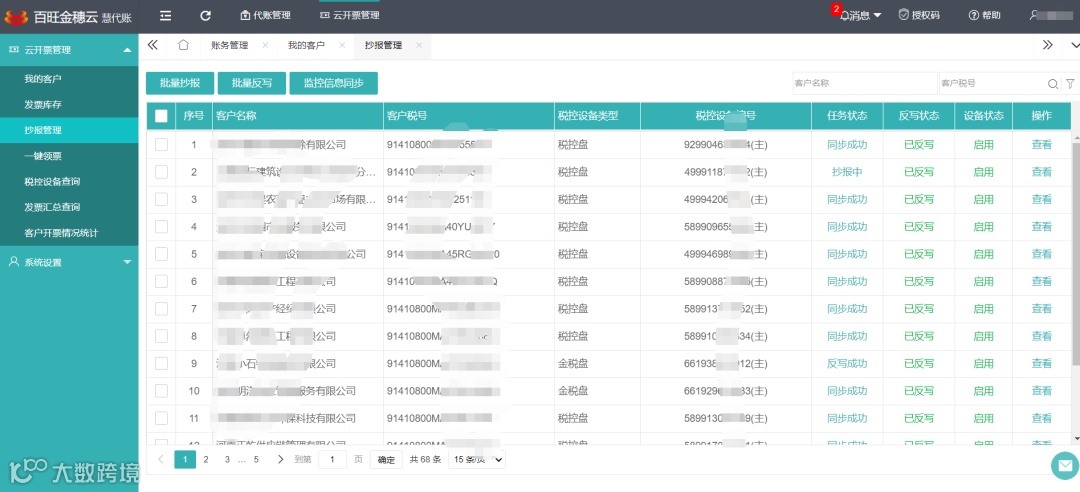The width and height of the screenshot is (1080, 492).
Task: Toggle select-all checkbox in table header
Action: pos(161,116)
